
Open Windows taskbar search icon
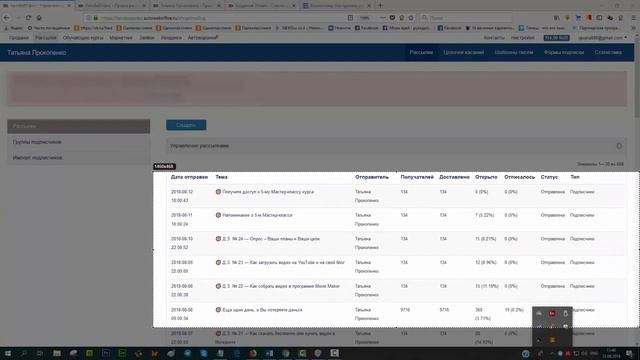(x=24, y=353)
